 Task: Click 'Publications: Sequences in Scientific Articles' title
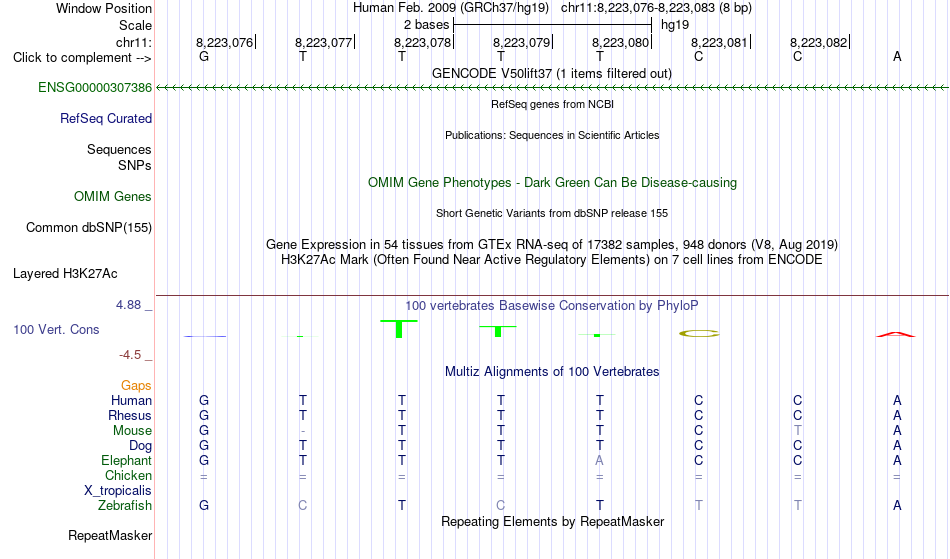coord(552,135)
